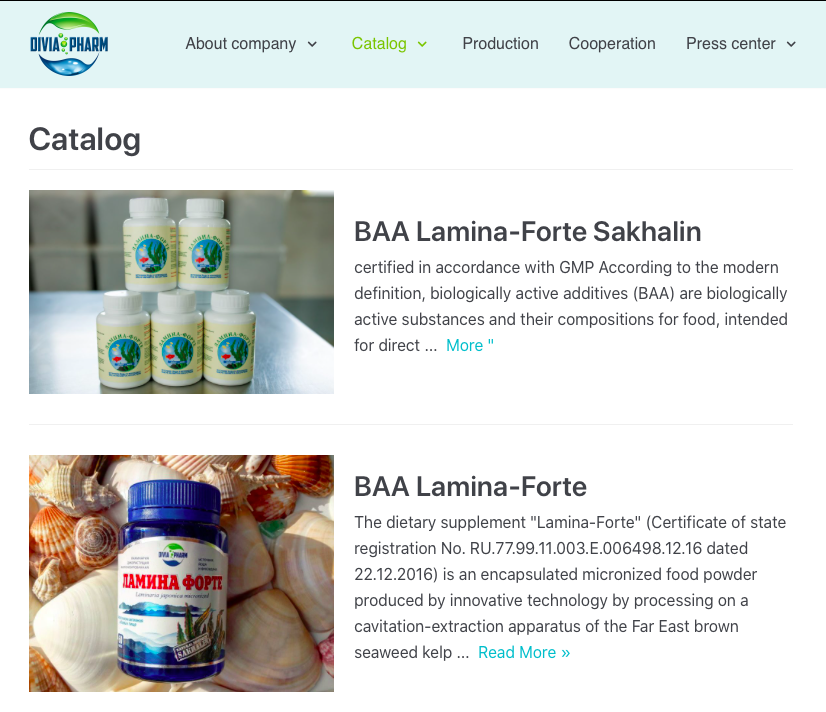
Task: Expand the Press center chevron
Action: click(791, 44)
